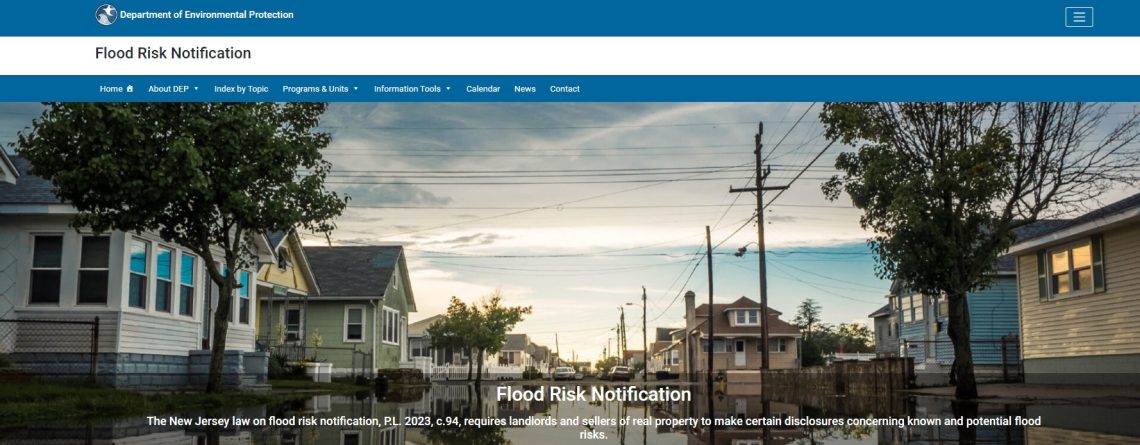
Task: Click the New Jersey law banner description text
Action: 593,428
